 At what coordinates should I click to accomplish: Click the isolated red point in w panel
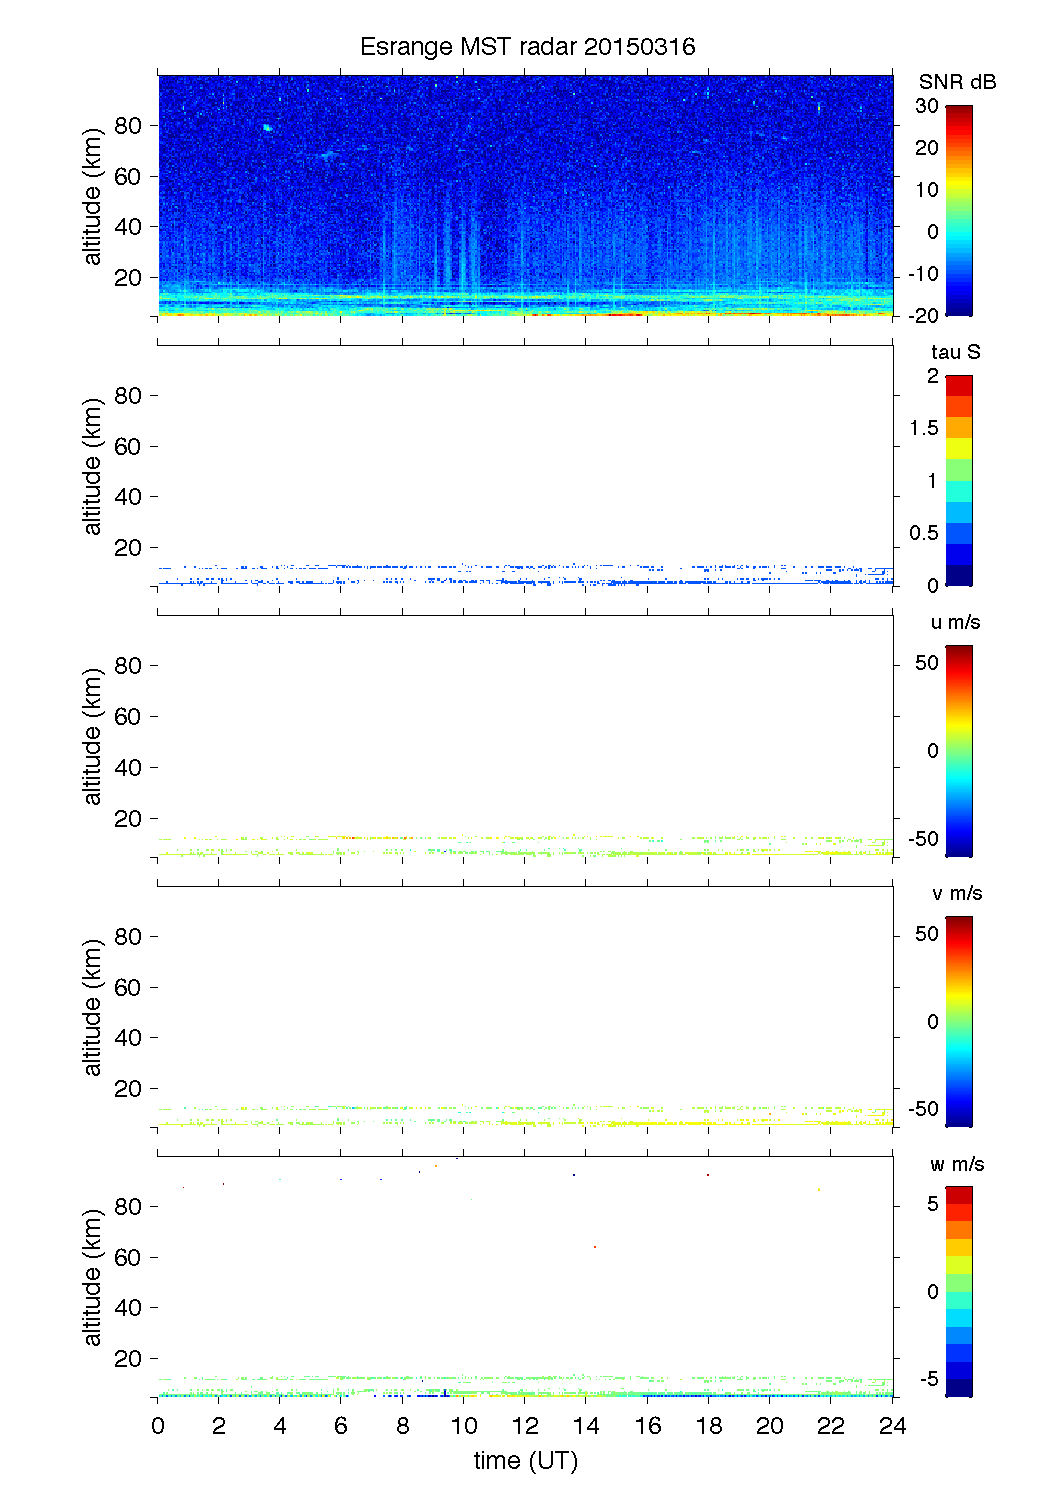595,1247
